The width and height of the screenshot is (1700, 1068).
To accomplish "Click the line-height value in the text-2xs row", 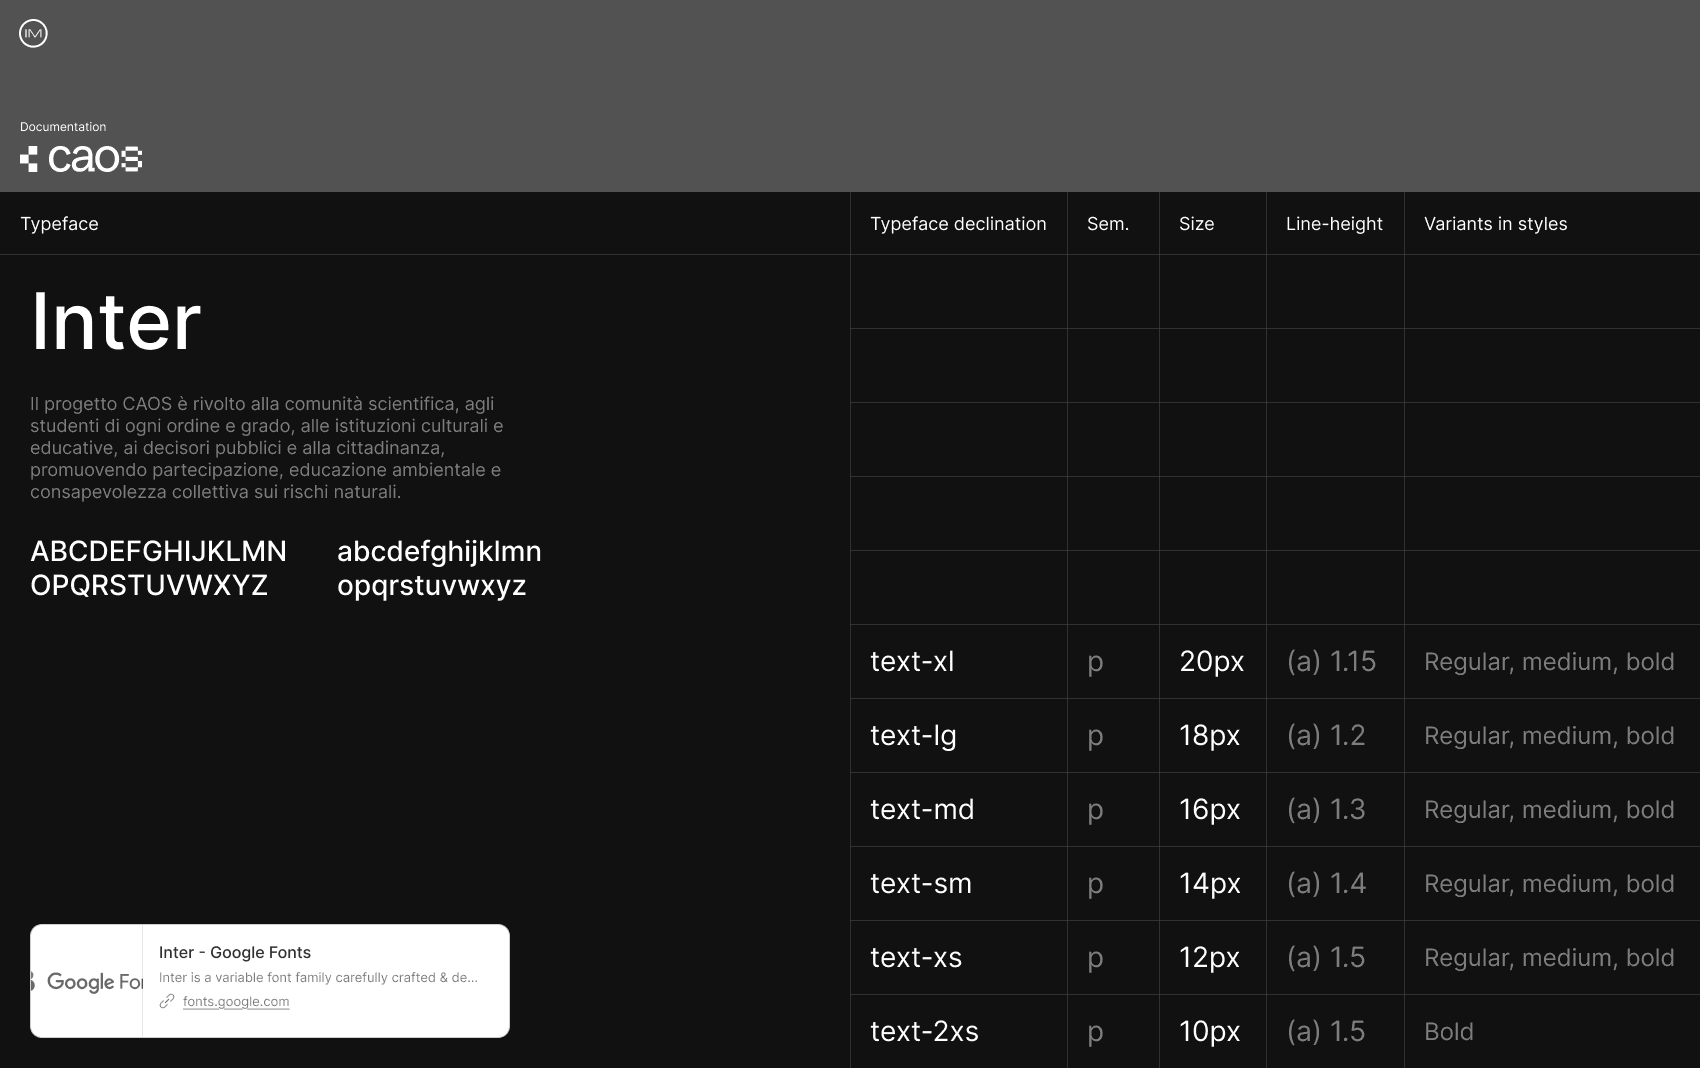I will pyautogui.click(x=1326, y=1032).
